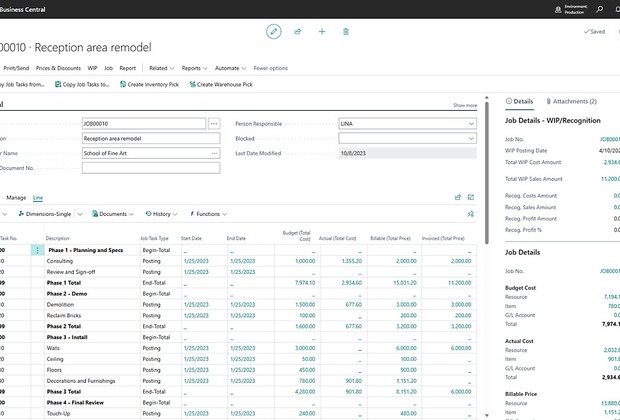This screenshot has width=620, height=420.
Task: Select the Reclaim Bricks row
Action: [238, 316]
